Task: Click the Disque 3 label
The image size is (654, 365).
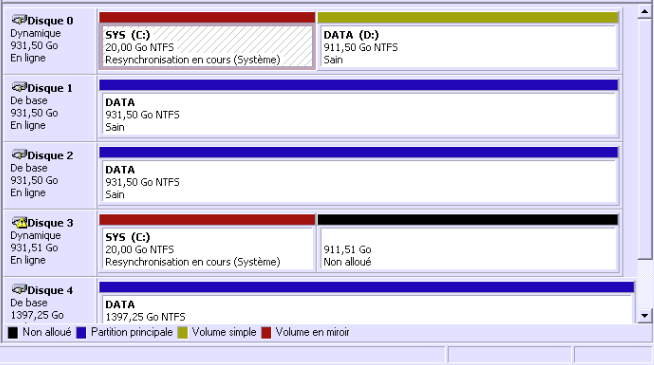Action: [x=50, y=223]
